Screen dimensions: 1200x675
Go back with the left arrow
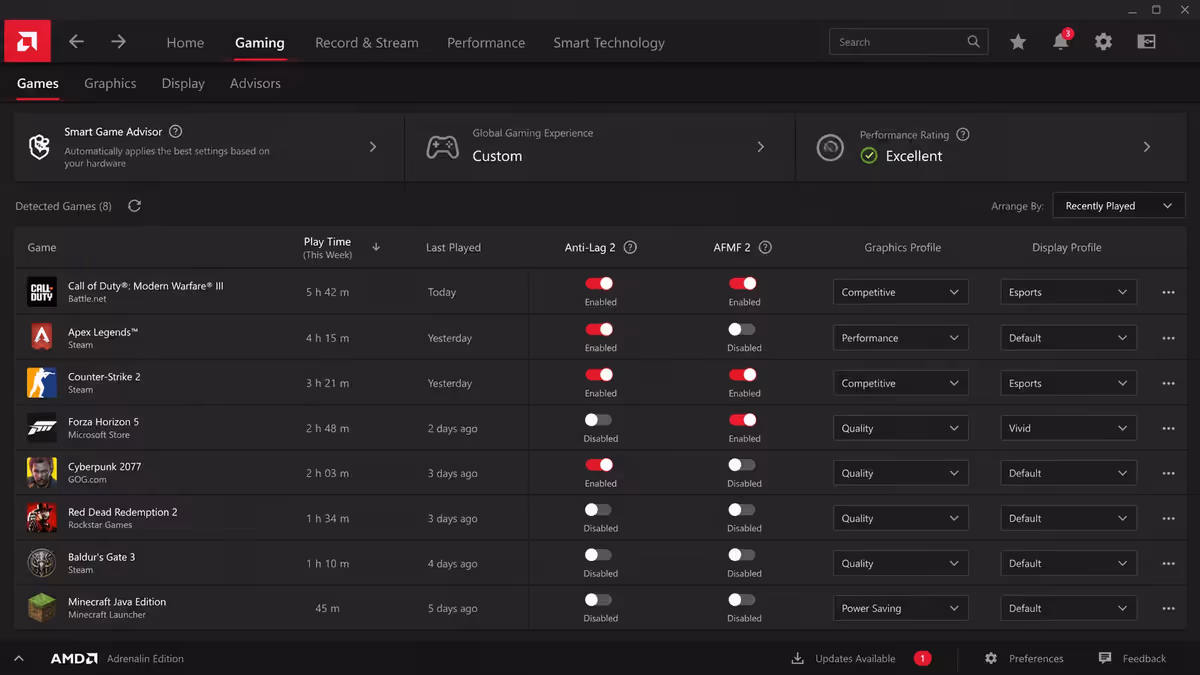tap(76, 42)
